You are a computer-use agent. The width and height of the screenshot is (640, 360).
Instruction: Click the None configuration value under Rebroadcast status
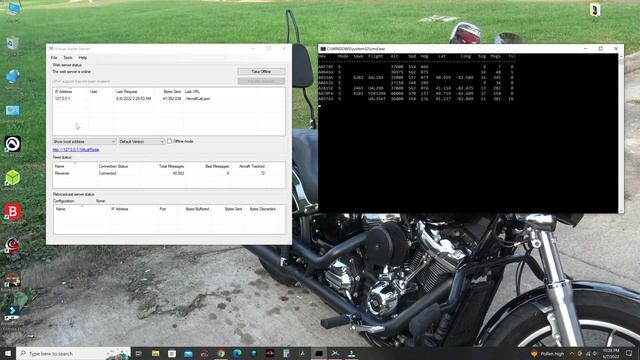100,201
